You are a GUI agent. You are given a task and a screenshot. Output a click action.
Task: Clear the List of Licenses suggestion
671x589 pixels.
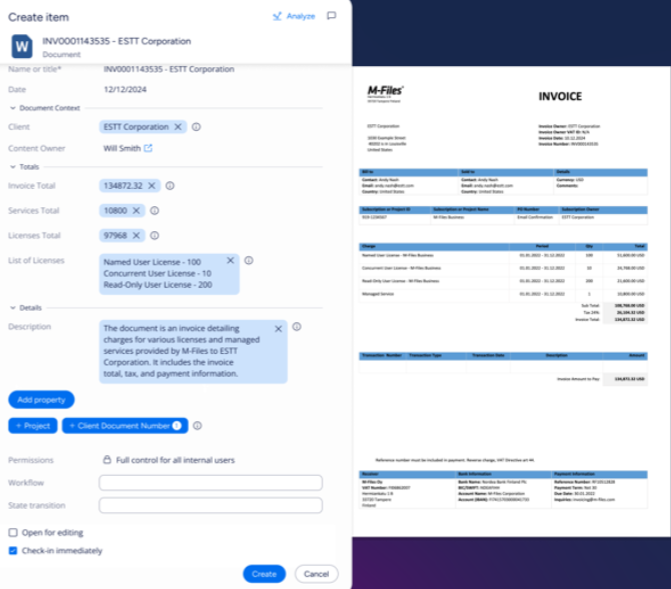tap(230, 260)
